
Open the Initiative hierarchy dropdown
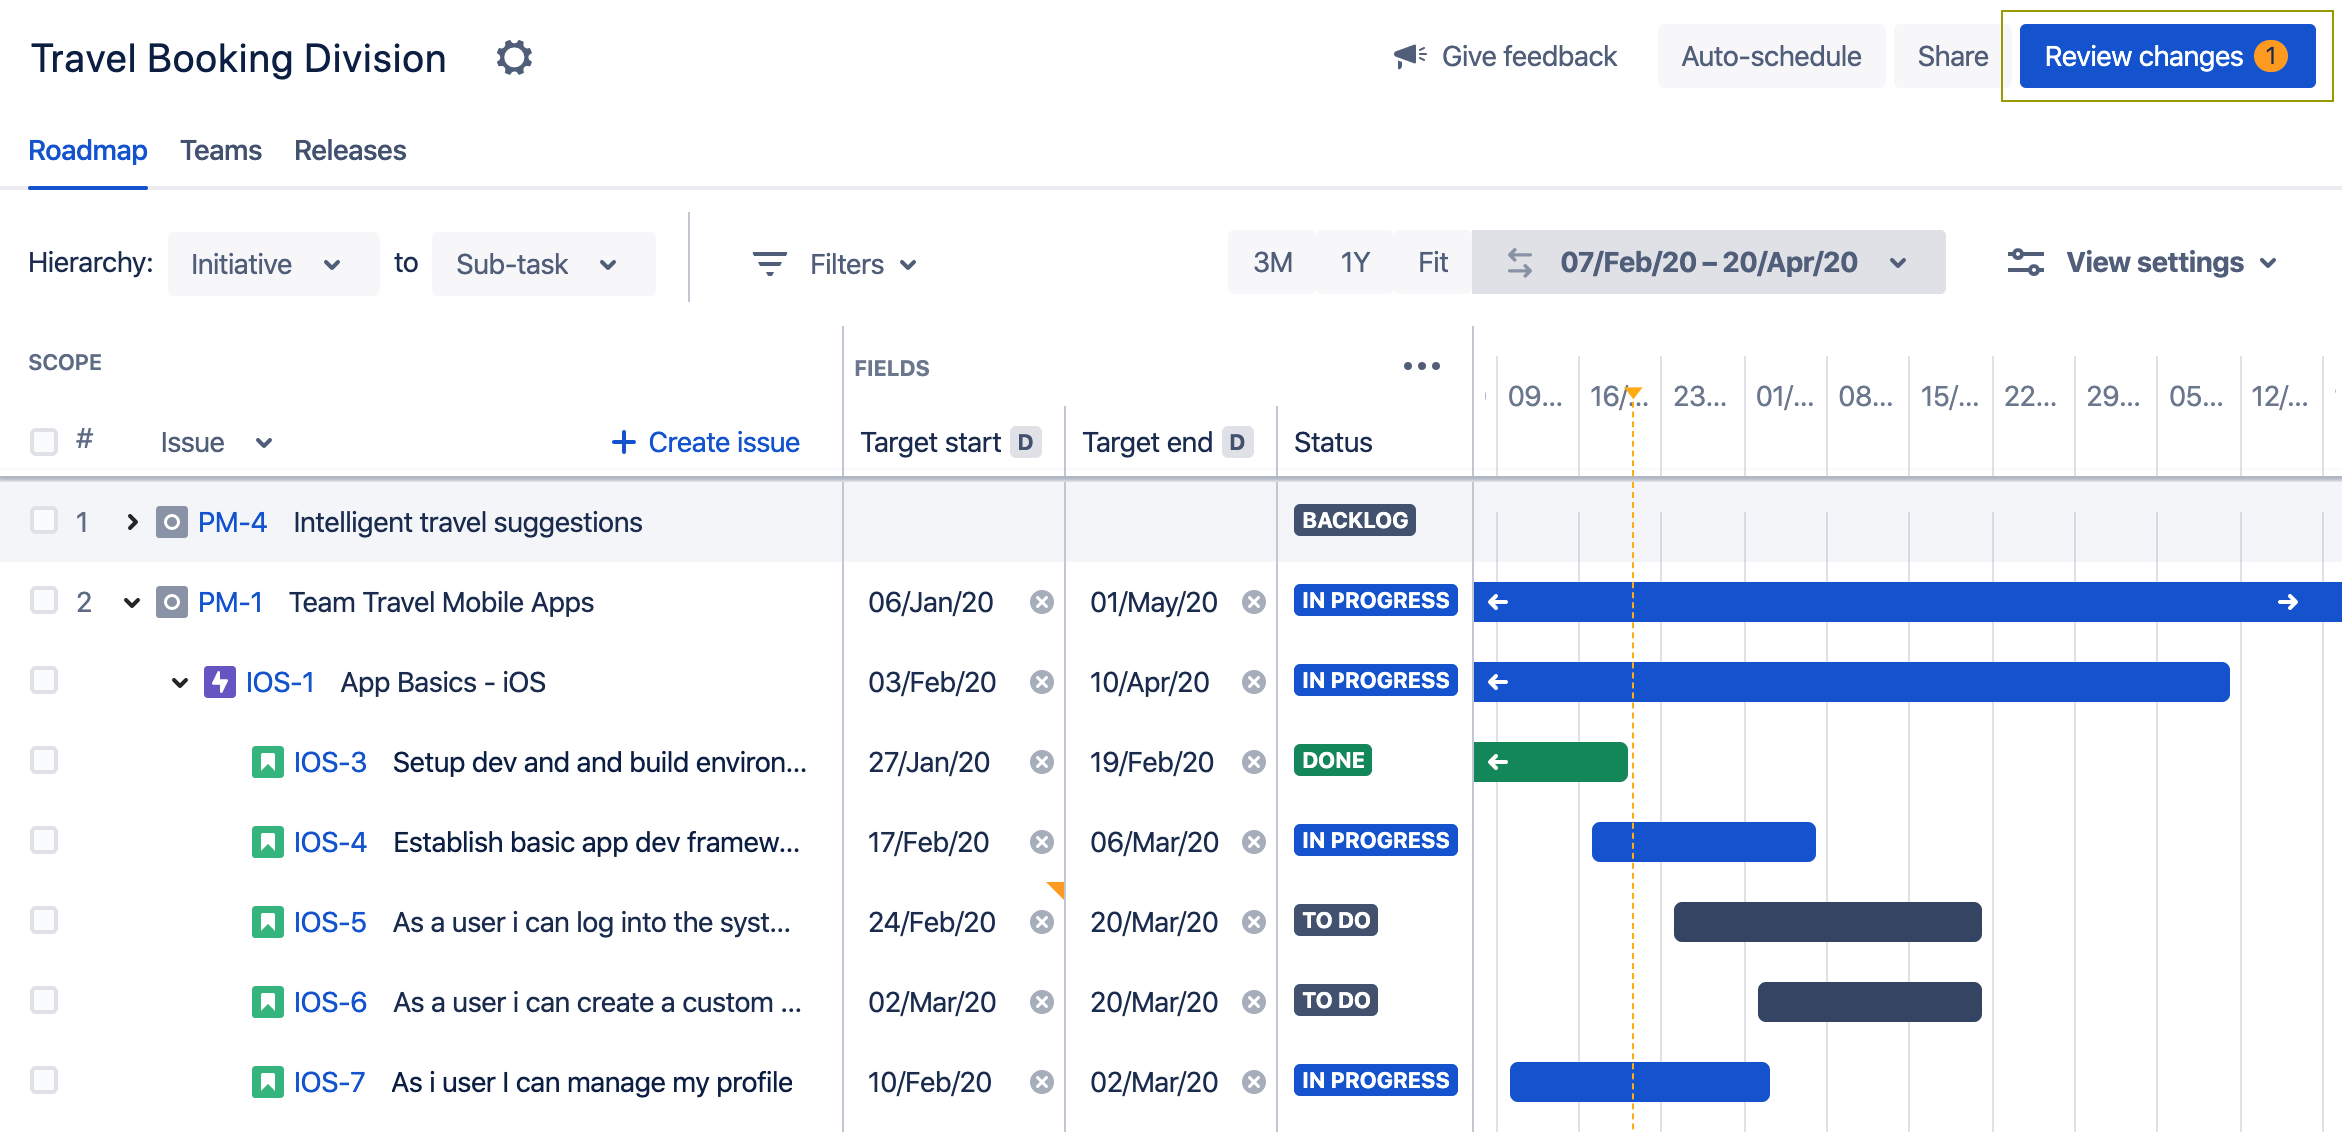click(272, 263)
